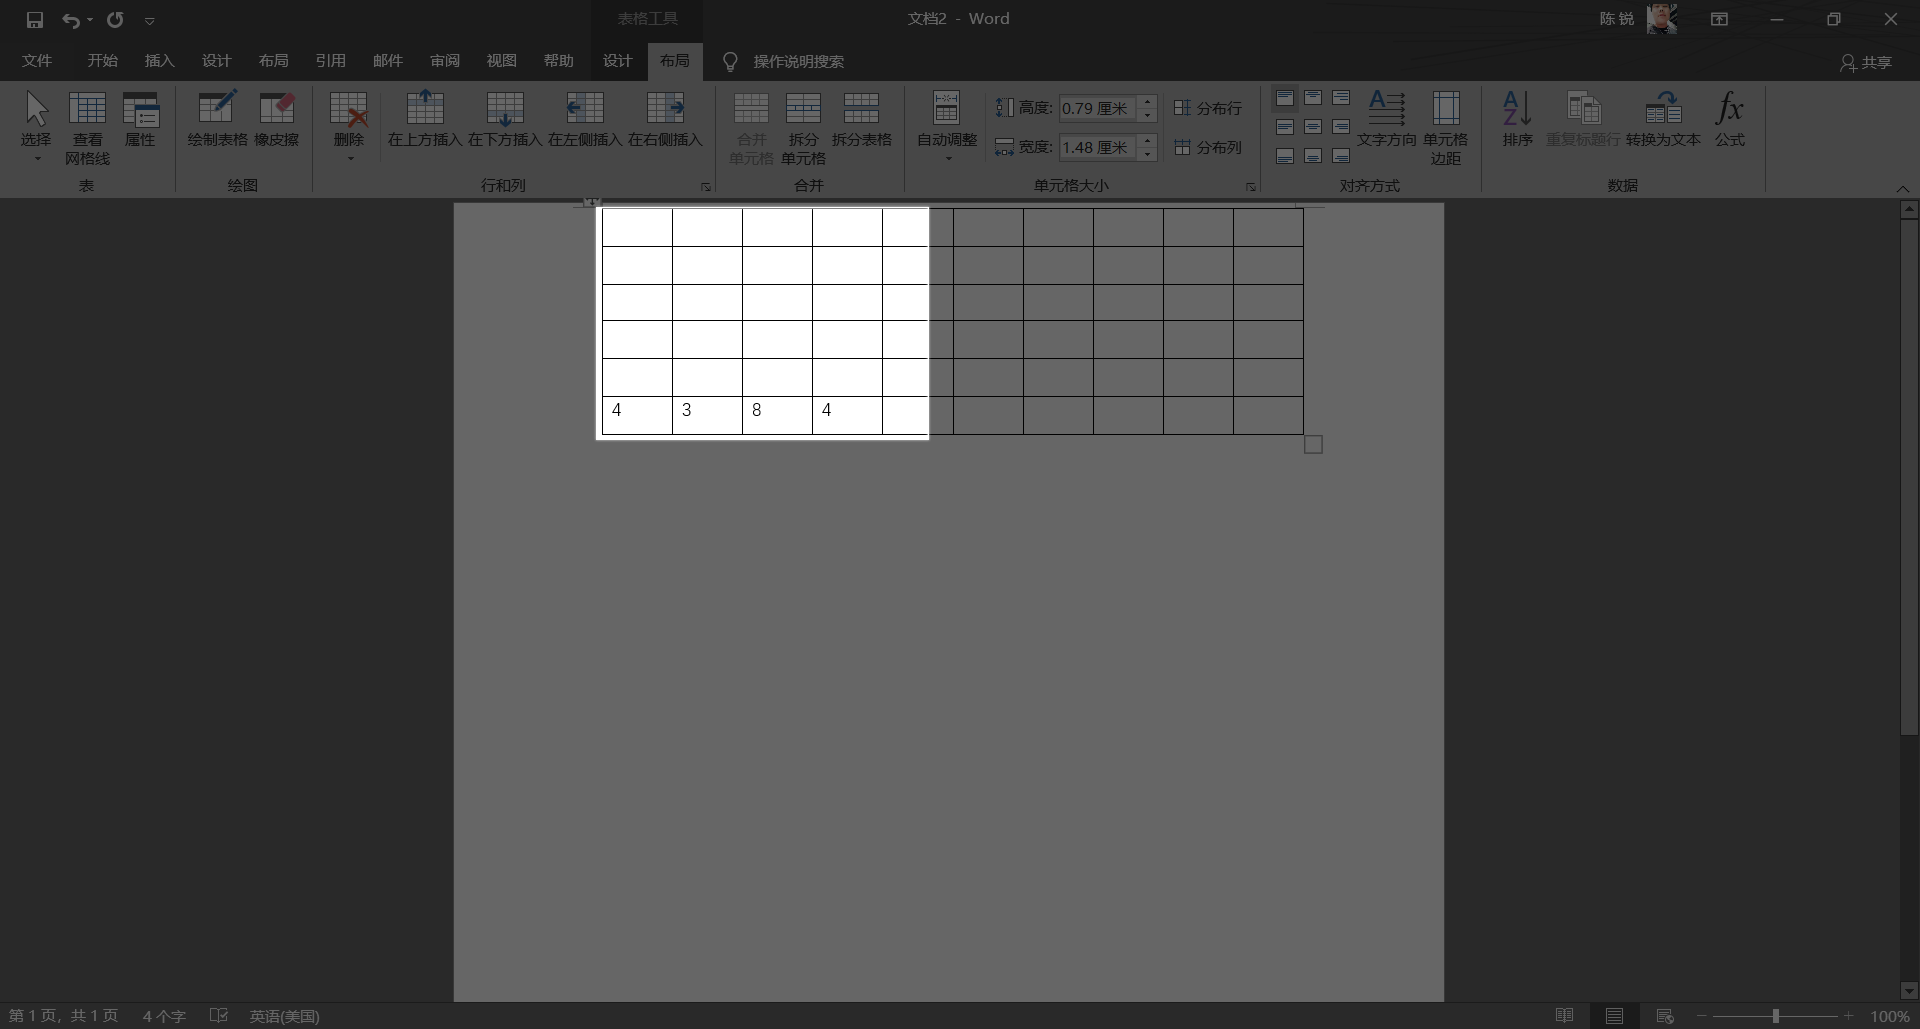
Task: Select Align Center alignment
Action: tap(1313, 127)
